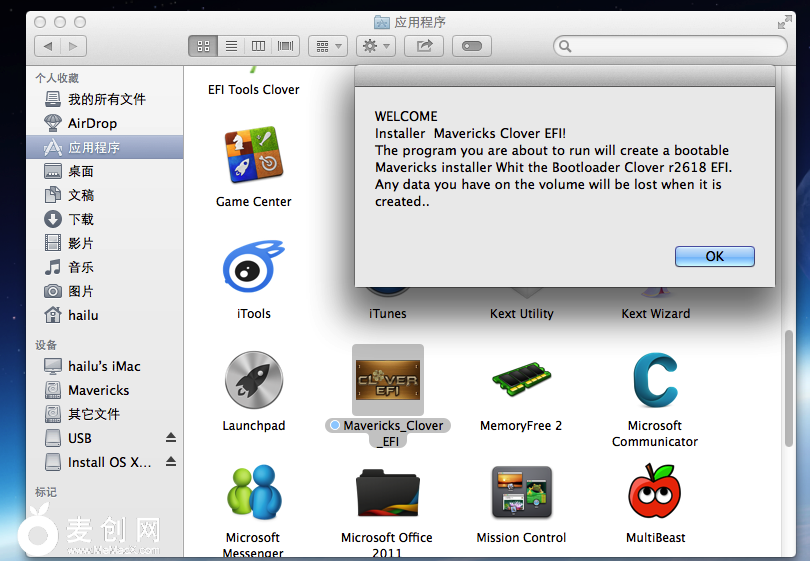
Task: Open the Game Center app icon
Action: (x=254, y=155)
